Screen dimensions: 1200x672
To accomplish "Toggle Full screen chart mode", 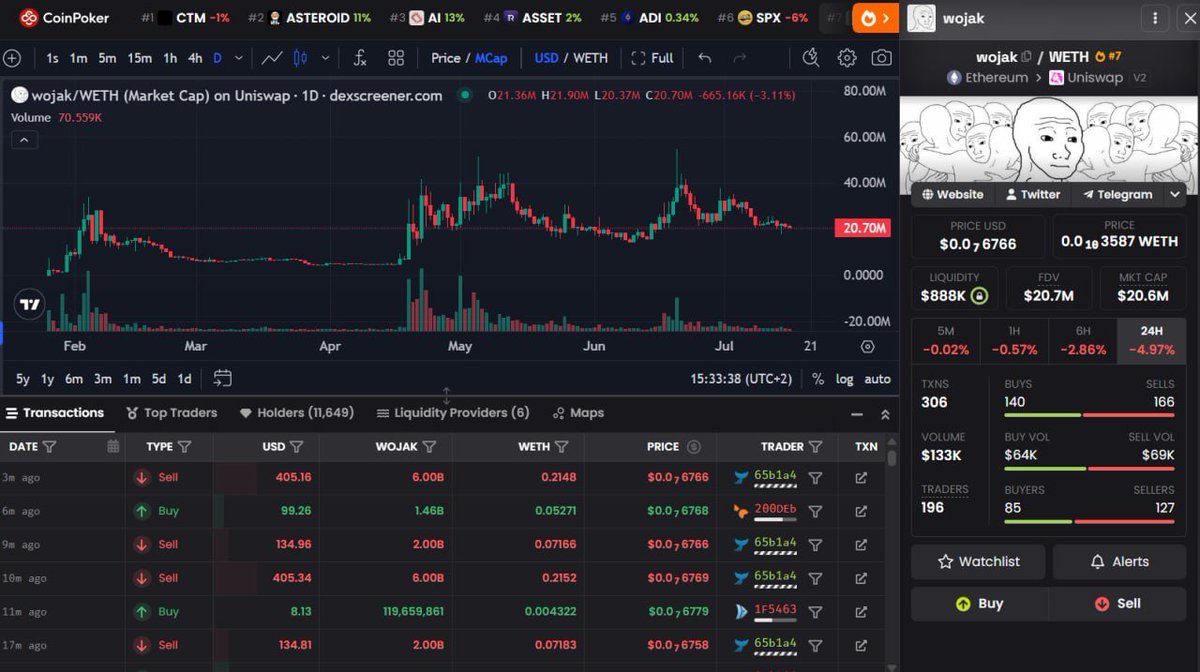I will pos(652,58).
